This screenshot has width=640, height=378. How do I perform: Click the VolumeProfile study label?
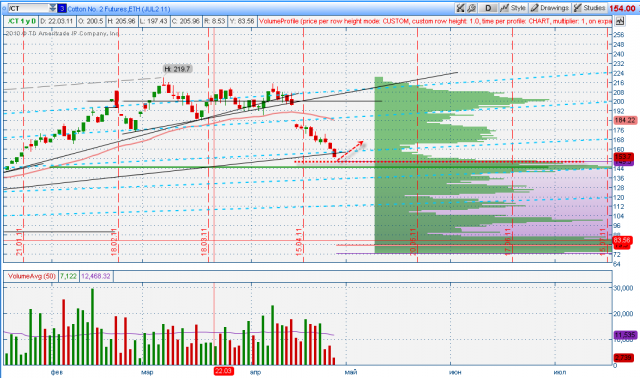coord(435,21)
